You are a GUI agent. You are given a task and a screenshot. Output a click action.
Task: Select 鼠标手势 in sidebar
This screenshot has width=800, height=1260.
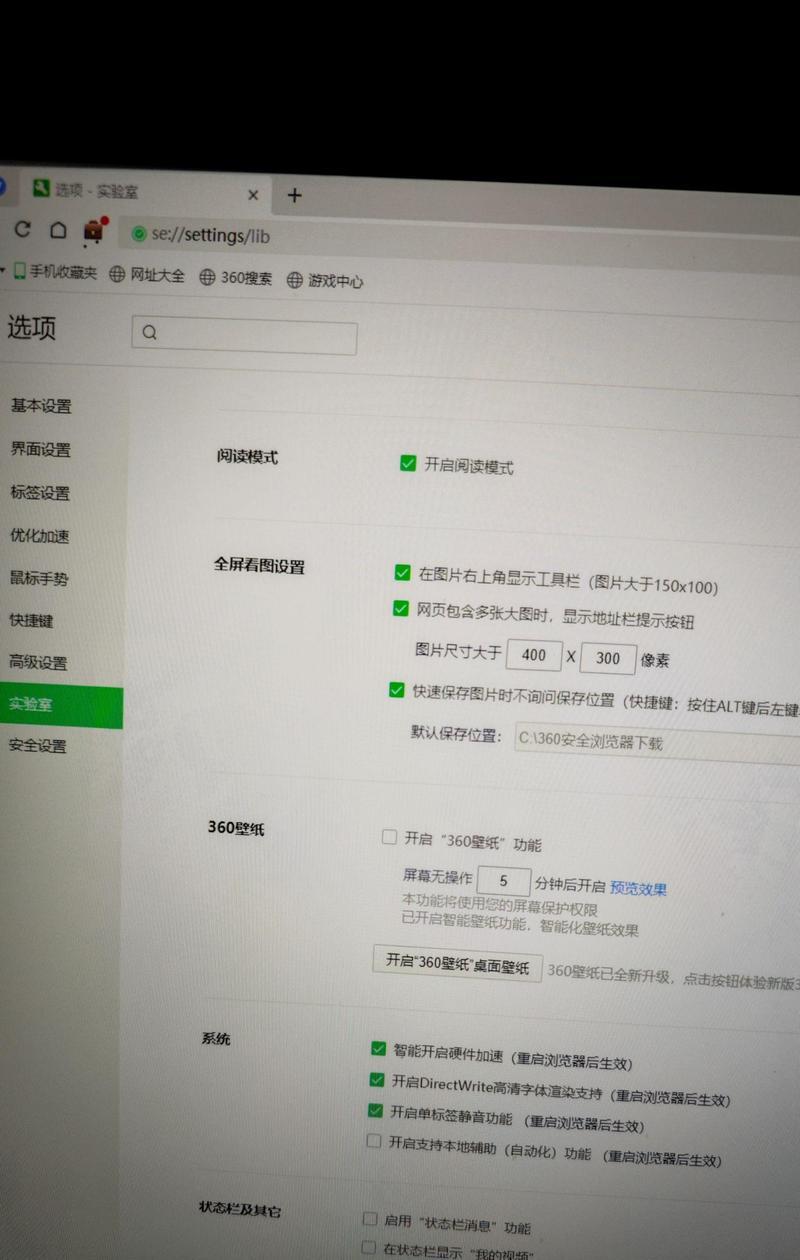(x=39, y=578)
